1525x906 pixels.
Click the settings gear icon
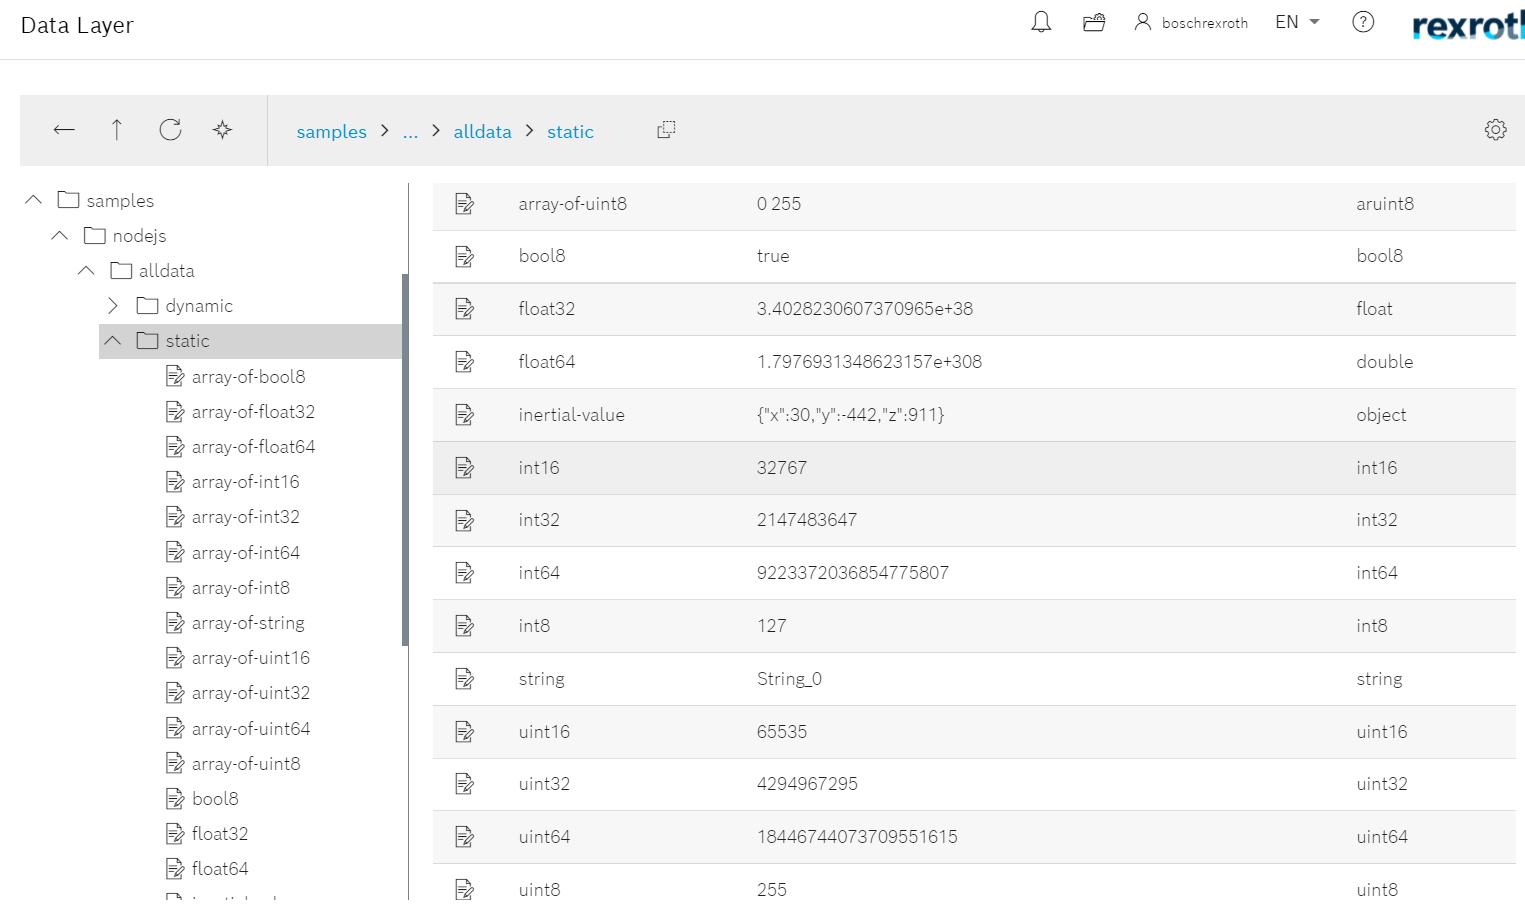pyautogui.click(x=1495, y=130)
